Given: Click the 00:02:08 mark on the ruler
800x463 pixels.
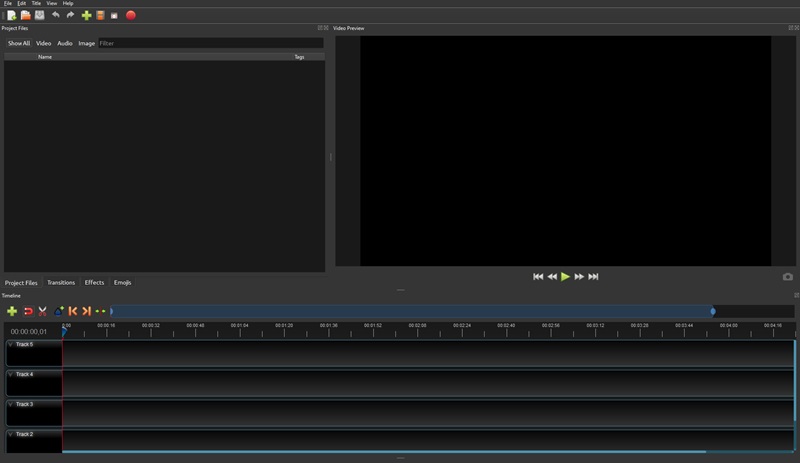Looking at the screenshot, I should click(417, 325).
